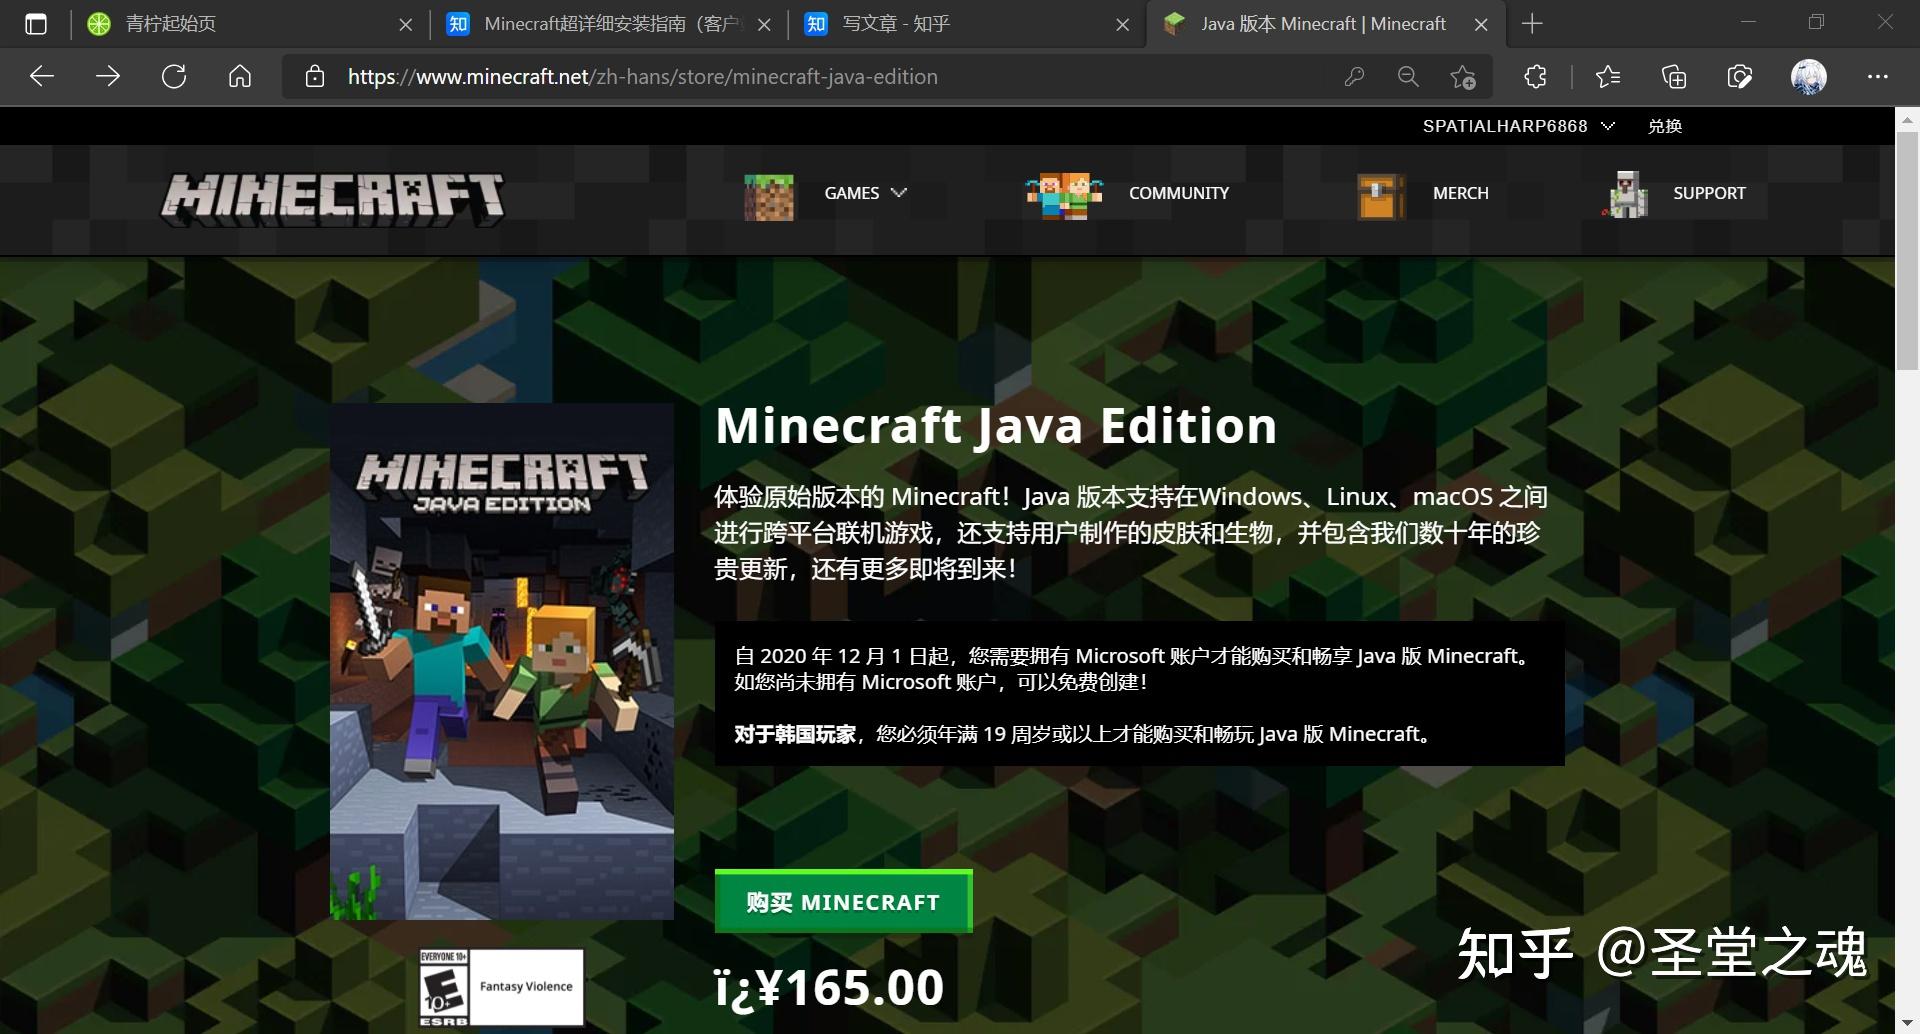Click the grass block Games icon
This screenshot has height=1034, width=1920.
point(768,196)
